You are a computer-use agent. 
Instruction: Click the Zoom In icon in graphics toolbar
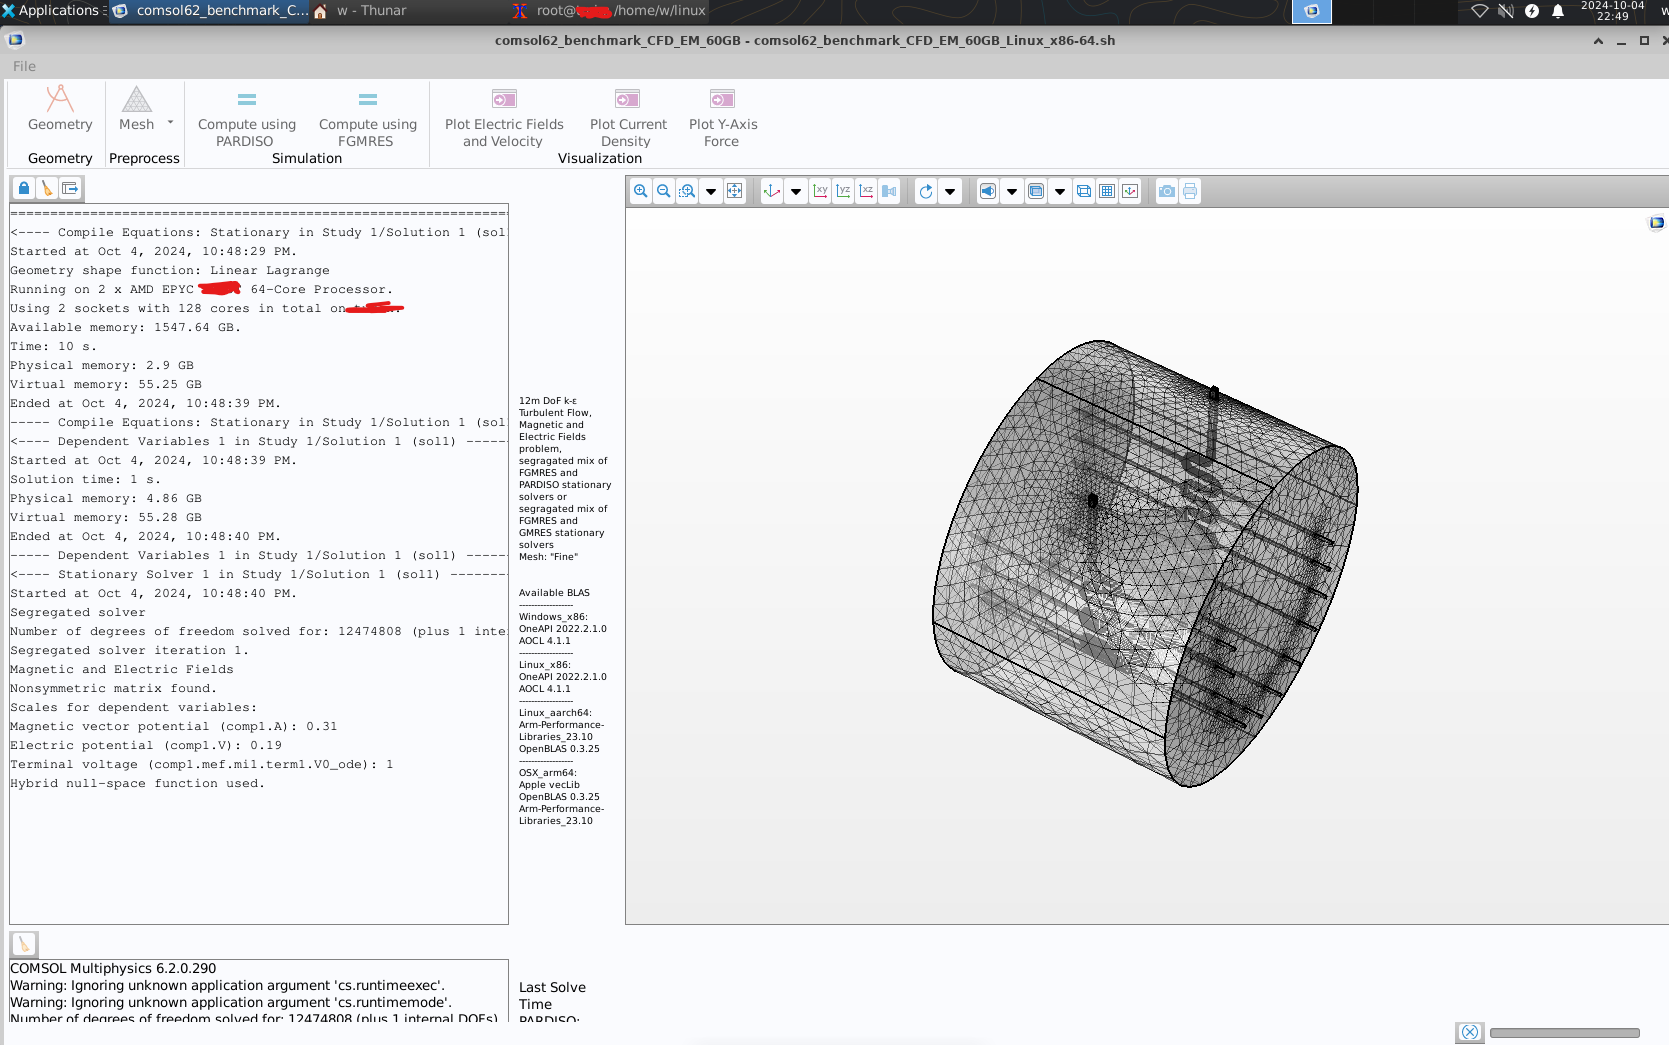[x=640, y=191]
